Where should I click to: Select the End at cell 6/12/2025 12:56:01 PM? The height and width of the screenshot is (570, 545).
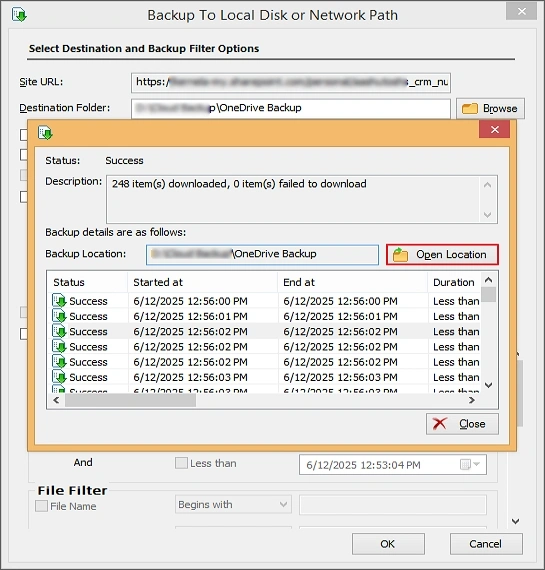(x=340, y=316)
